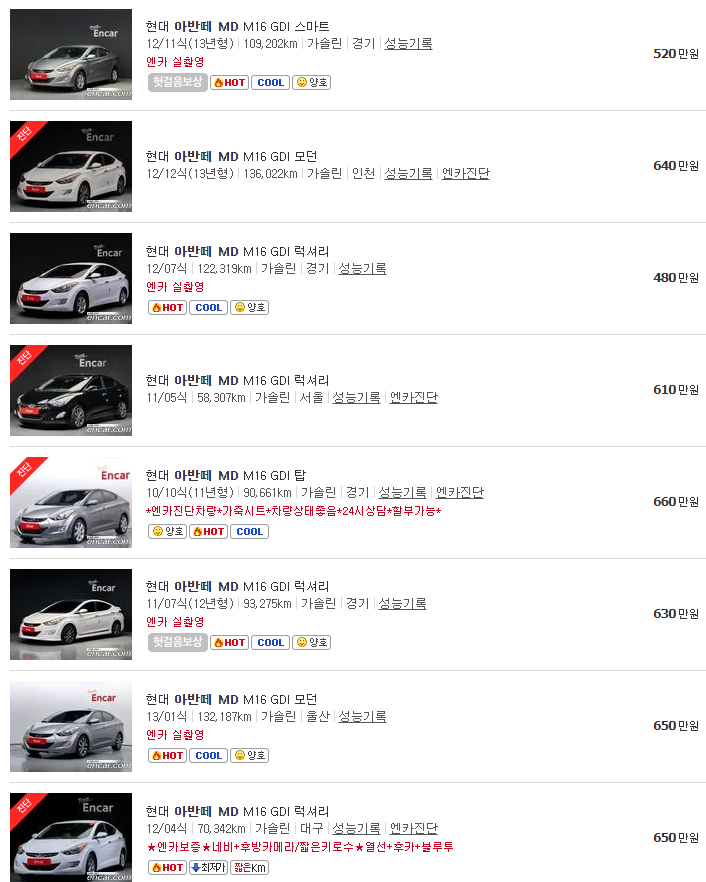Image resolution: width=706 pixels, height=882 pixels.
Task: Click the silver Avante photo on the 660만원 listing
Action: 70,502
